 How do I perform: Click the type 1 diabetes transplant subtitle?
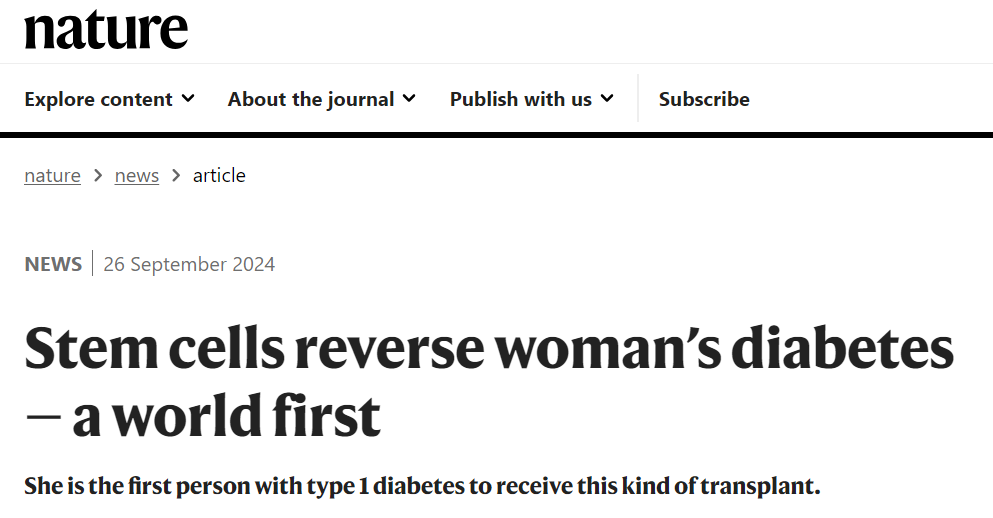tap(422, 487)
